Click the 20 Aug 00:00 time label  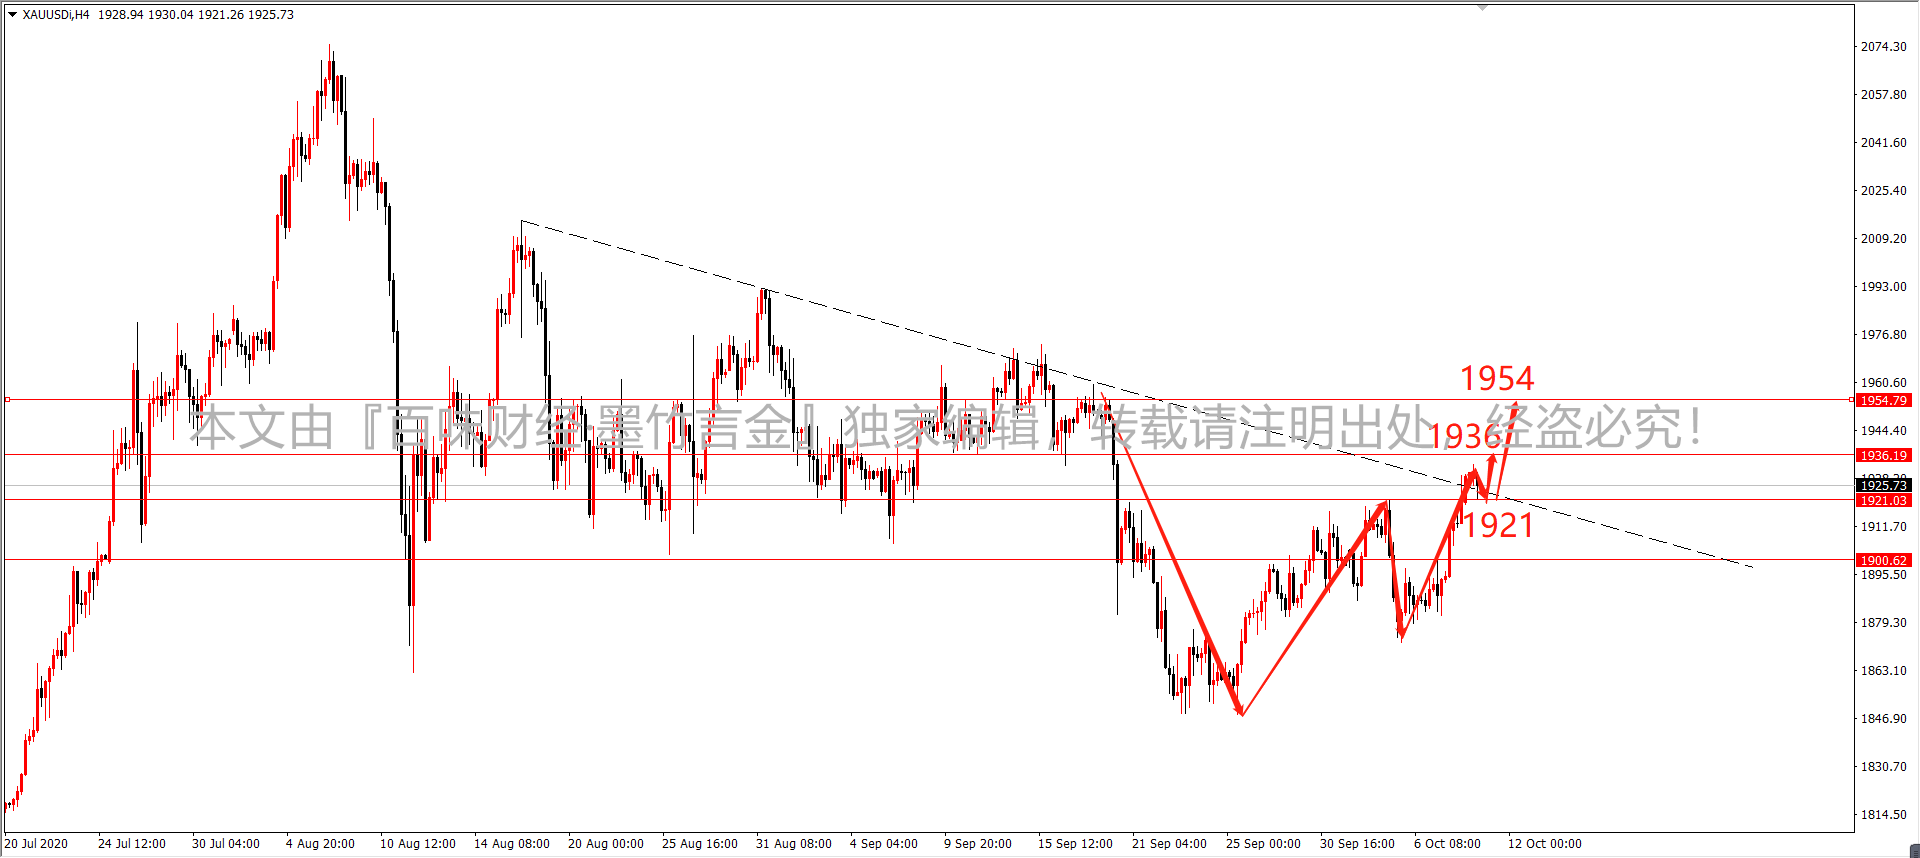coord(606,844)
